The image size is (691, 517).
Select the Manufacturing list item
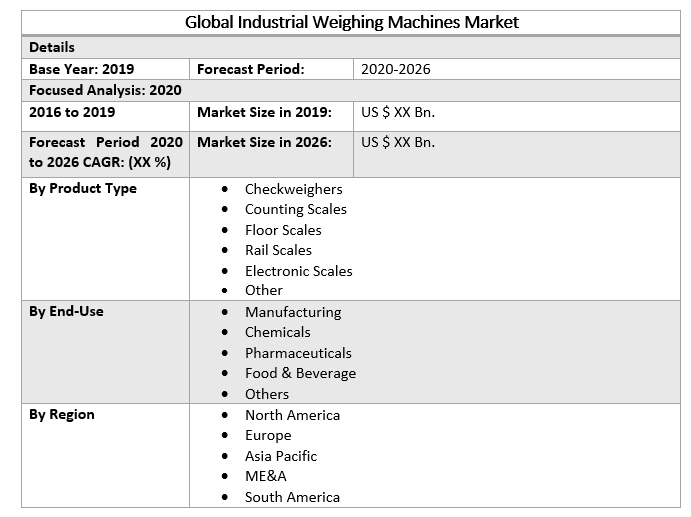tap(293, 312)
